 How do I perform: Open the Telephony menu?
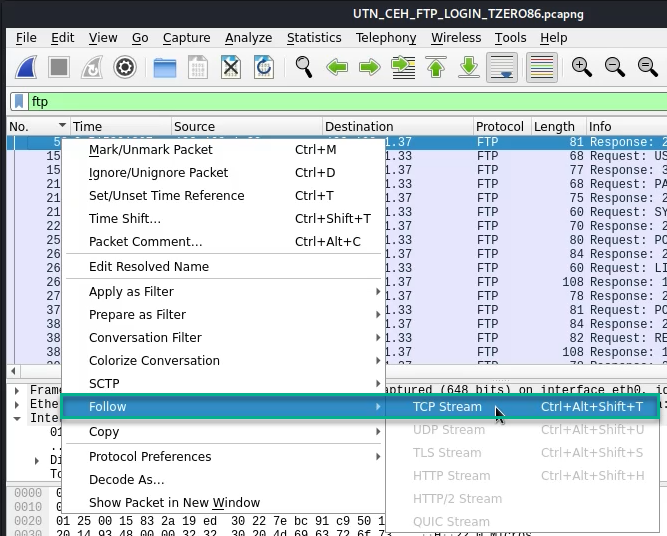(x=386, y=38)
